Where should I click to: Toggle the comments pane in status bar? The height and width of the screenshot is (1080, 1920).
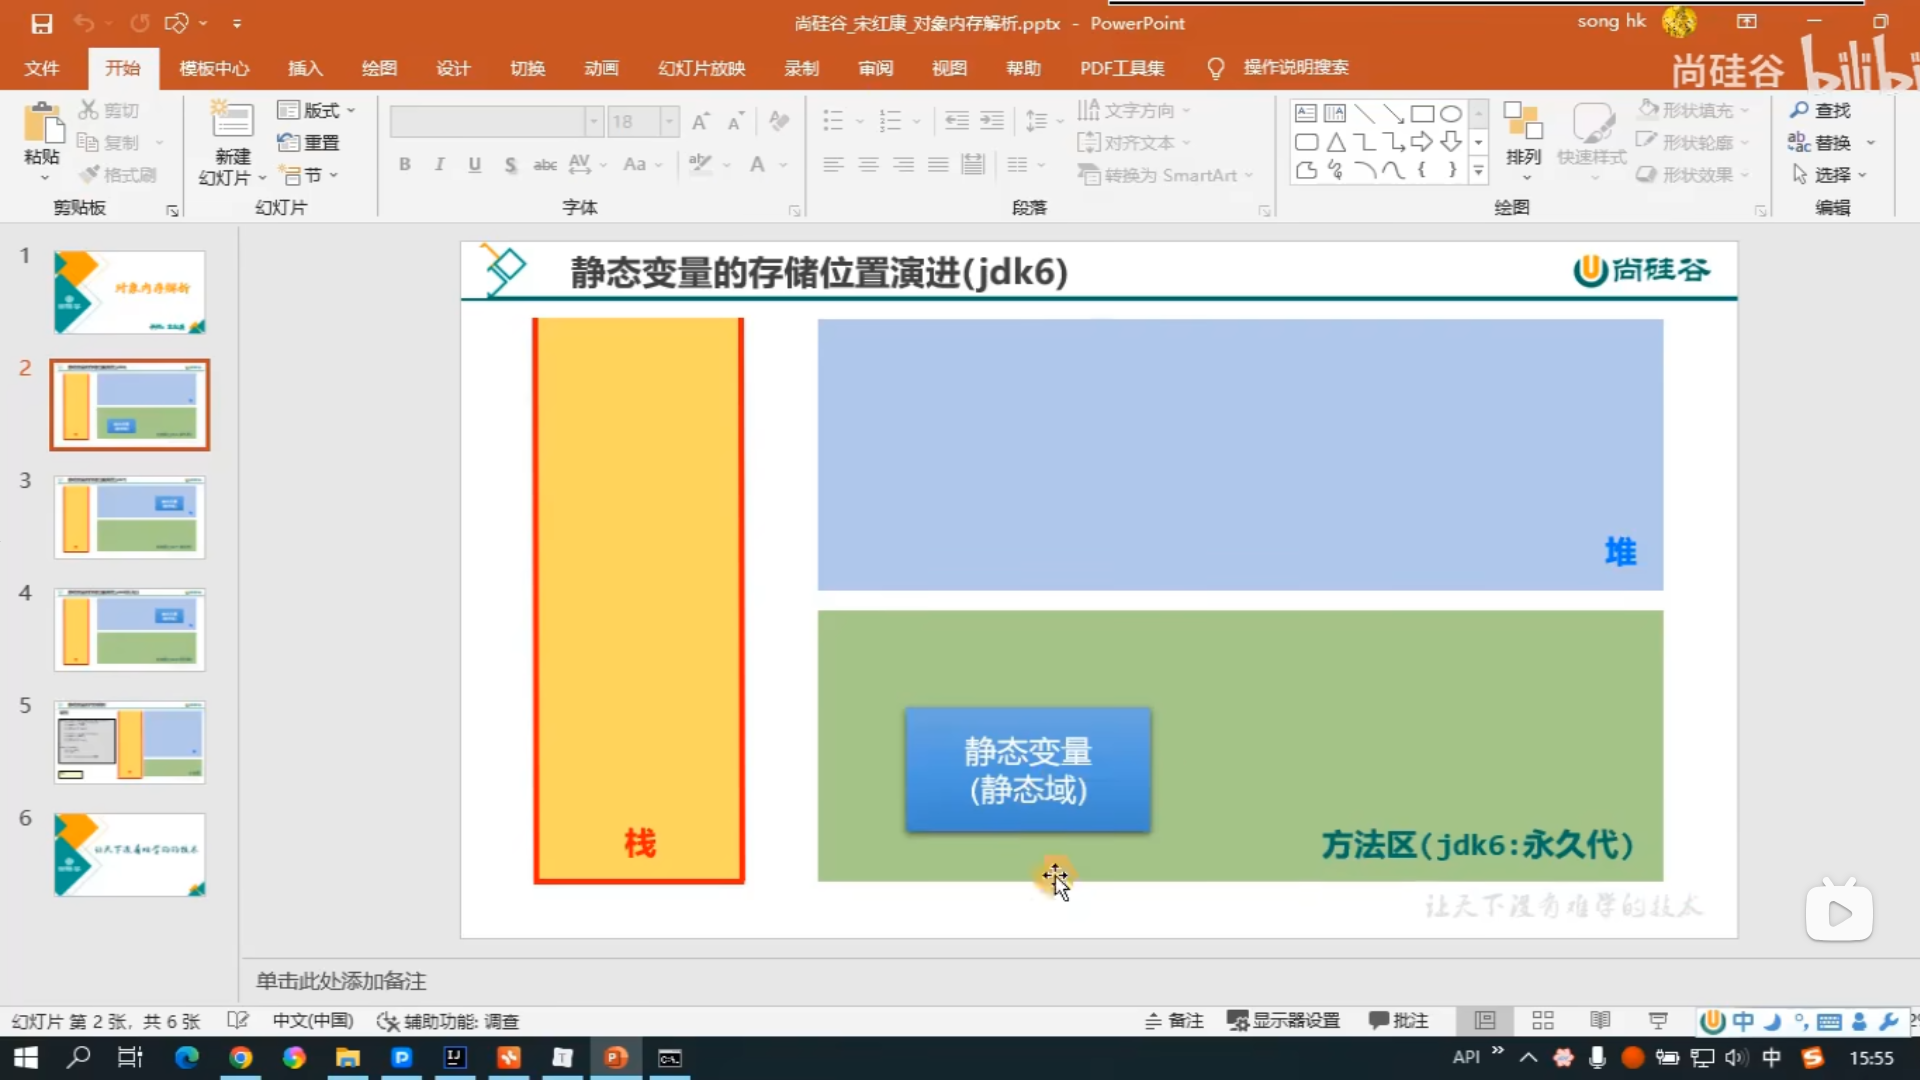click(1398, 1020)
